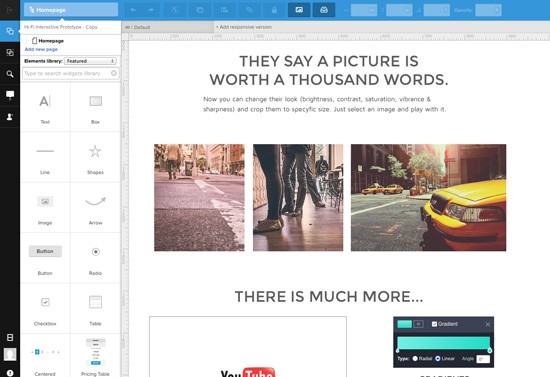Image resolution: width=550 pixels, height=377 pixels.
Task: Click the teal gradient color swatch
Action: pos(404,324)
